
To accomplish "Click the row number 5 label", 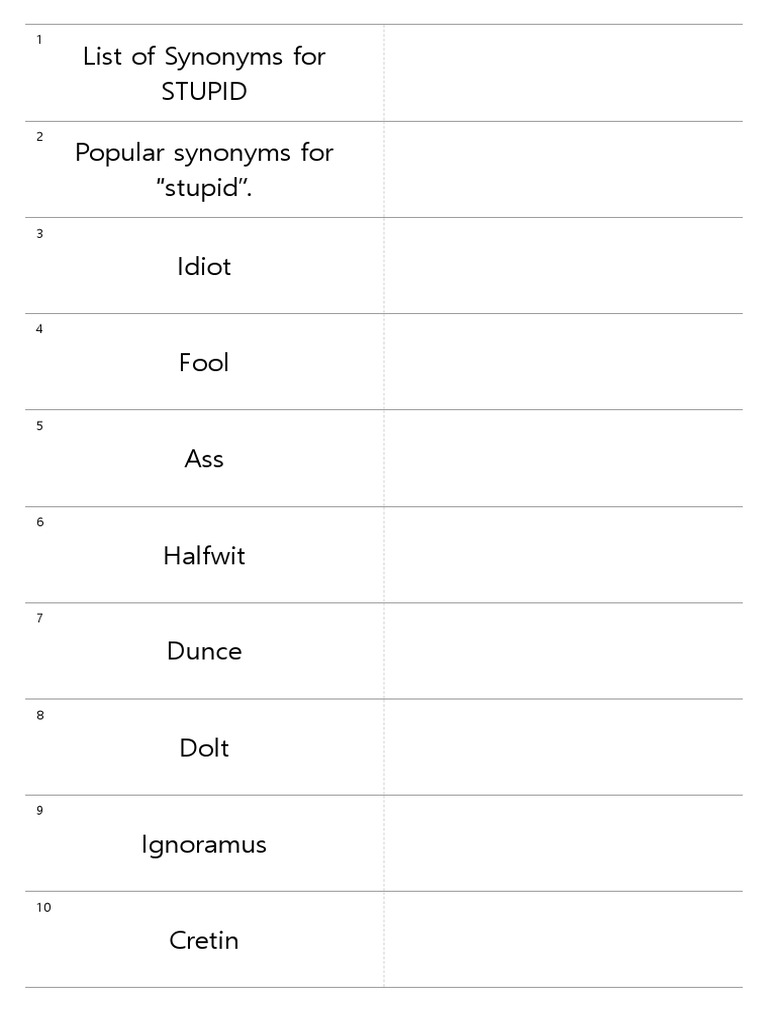I will [x=40, y=426].
